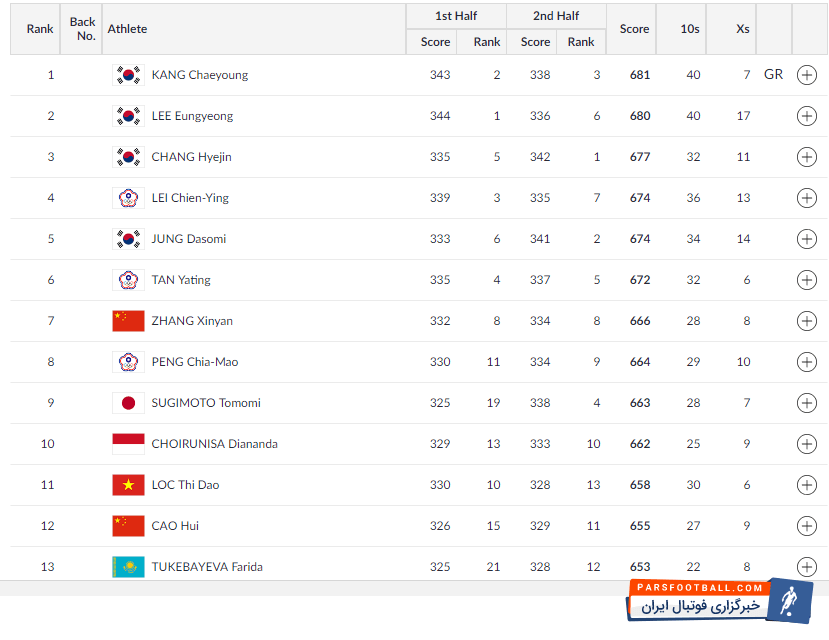Click the 10s column header
Screen dimensions: 829x640
(x=690, y=29)
